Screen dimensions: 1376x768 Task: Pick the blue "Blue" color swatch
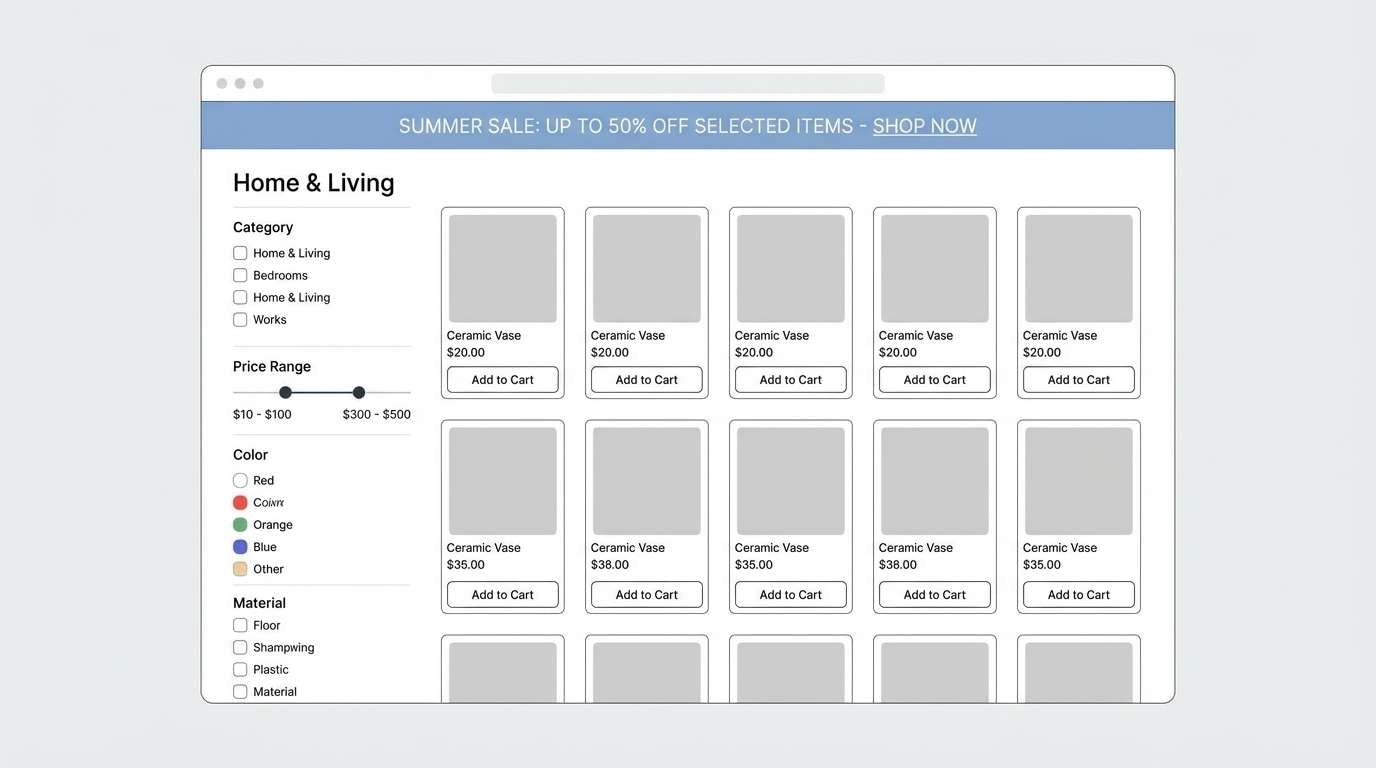240,546
